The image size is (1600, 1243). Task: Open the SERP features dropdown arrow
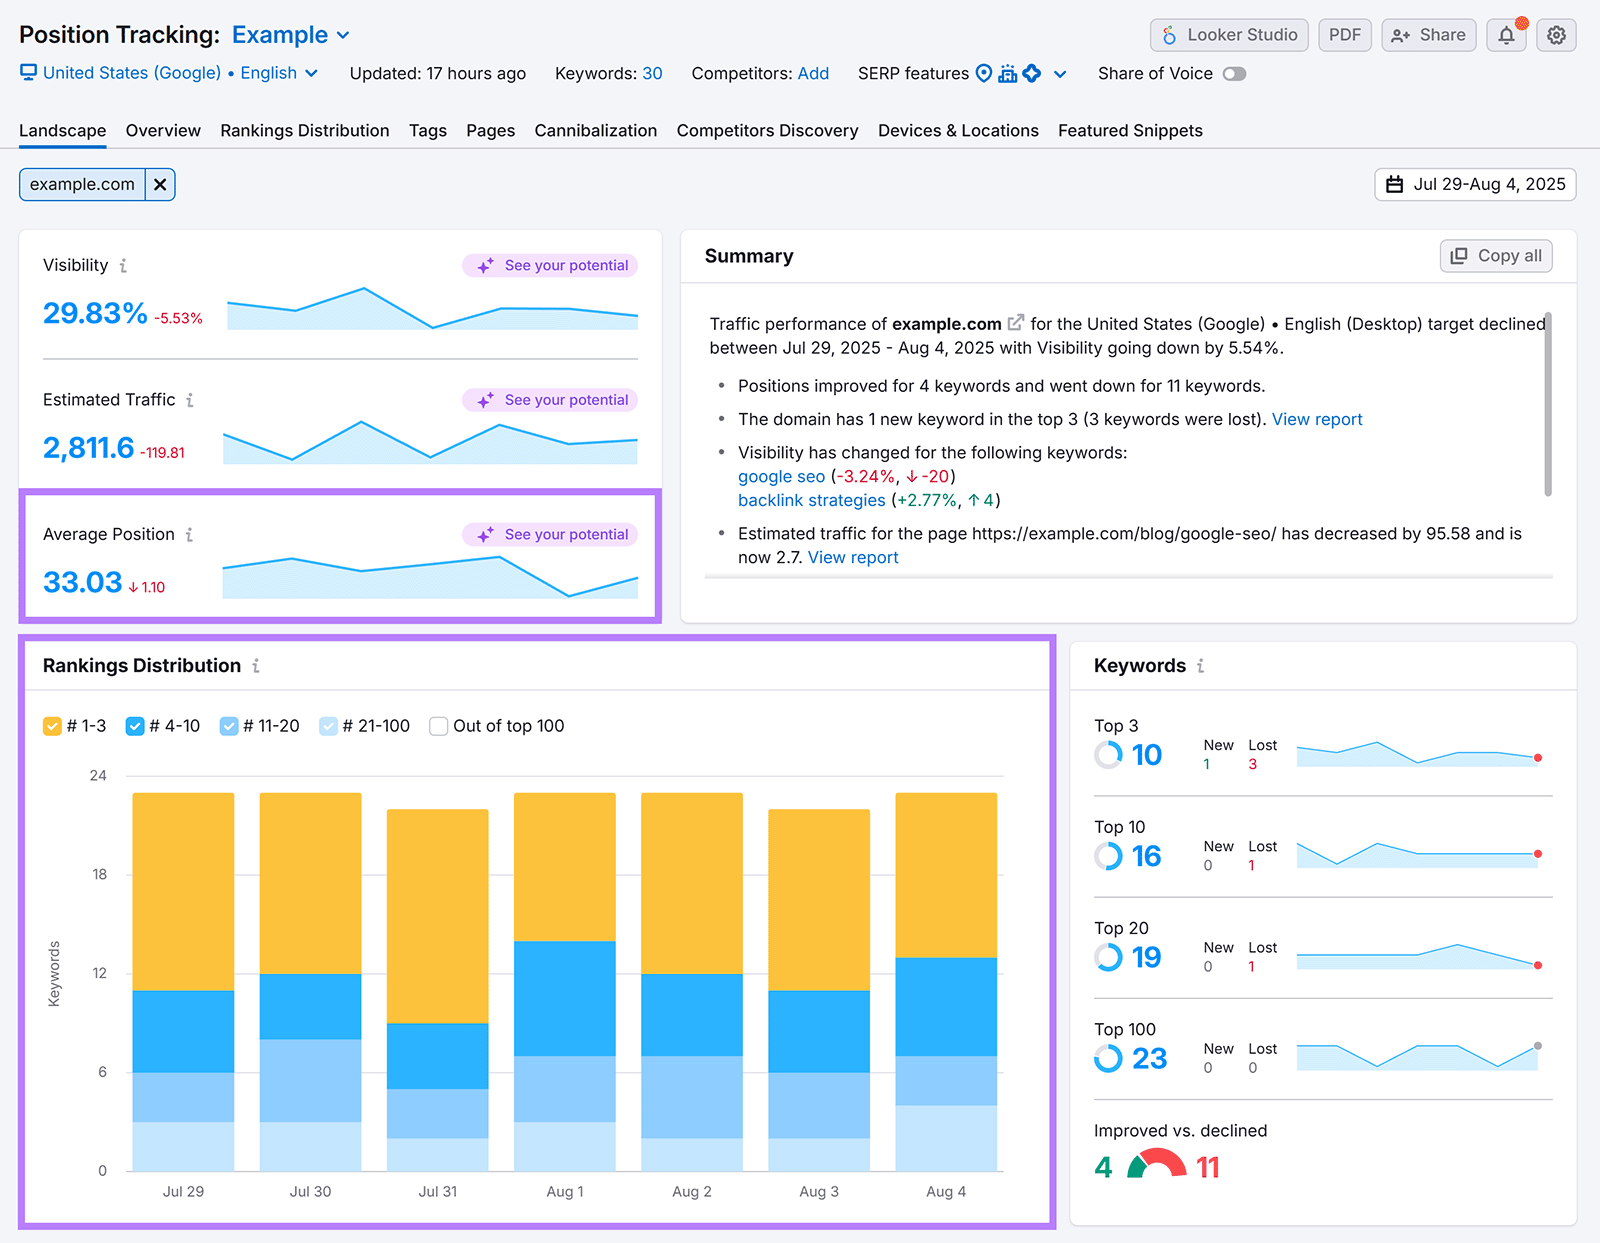pyautogui.click(x=1060, y=73)
